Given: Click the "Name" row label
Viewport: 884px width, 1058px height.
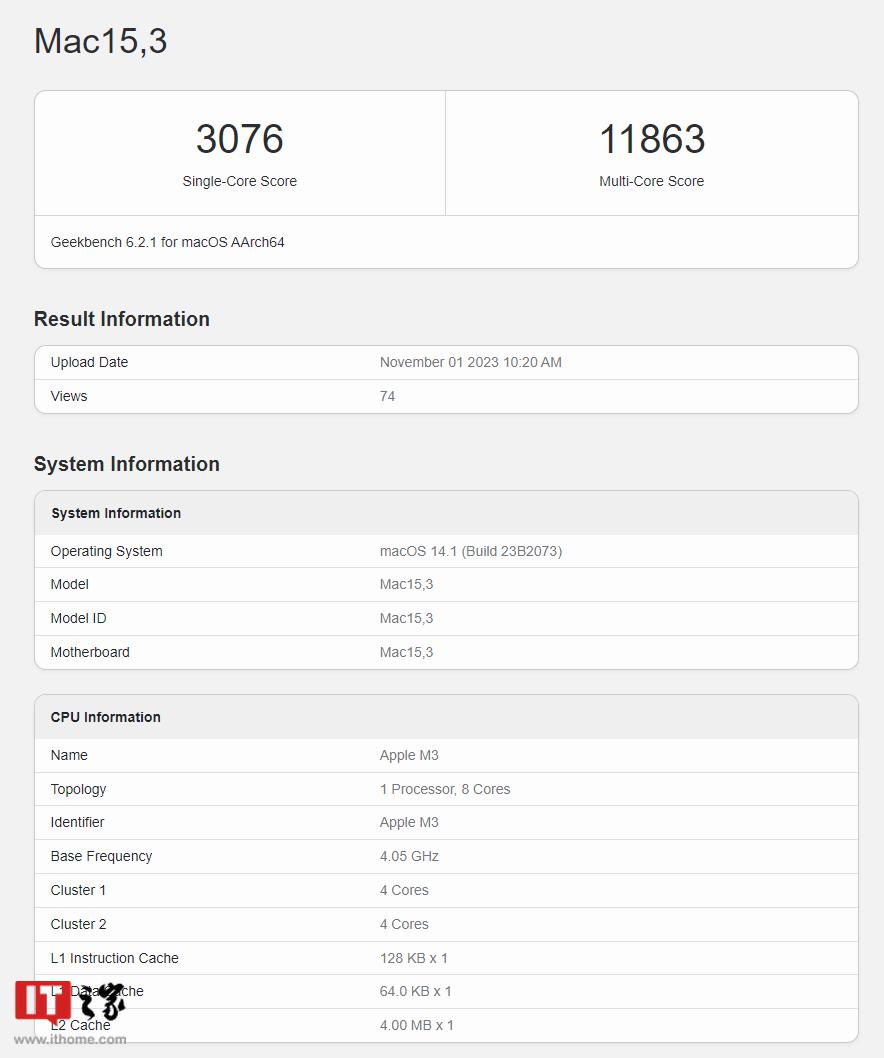Looking at the screenshot, I should [69, 755].
